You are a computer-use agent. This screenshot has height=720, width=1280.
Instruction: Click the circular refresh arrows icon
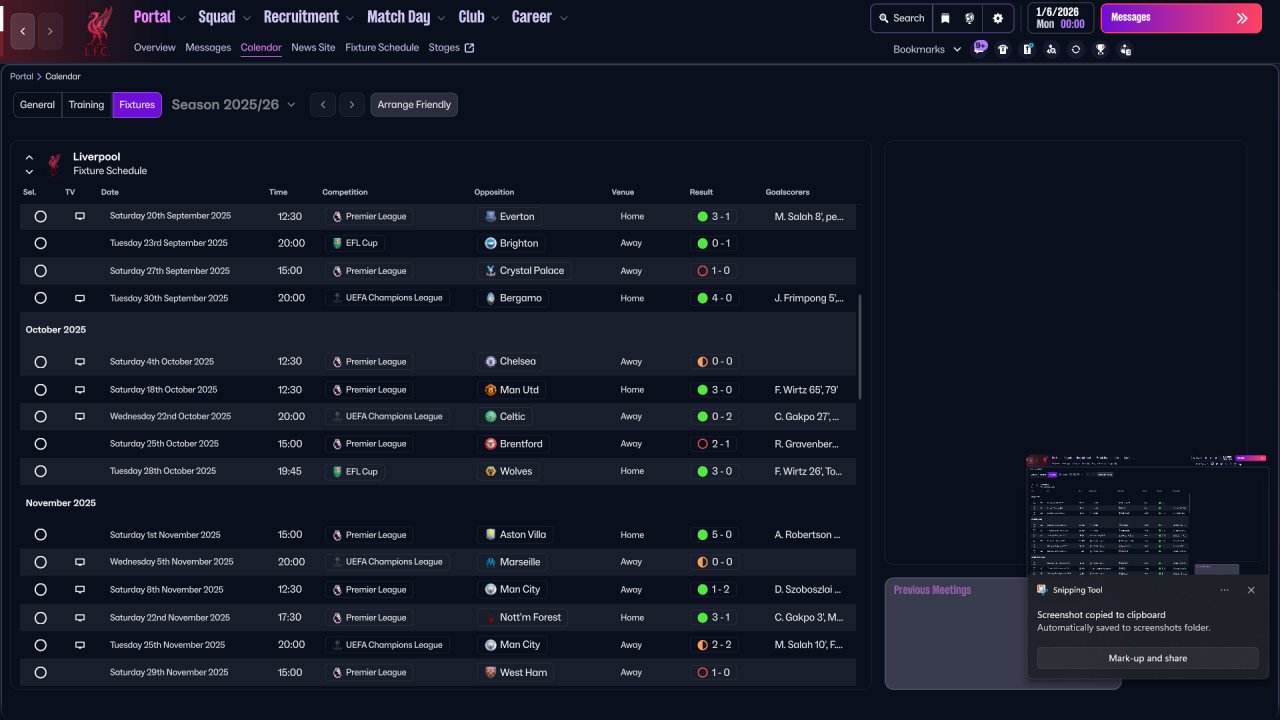(x=1076, y=49)
